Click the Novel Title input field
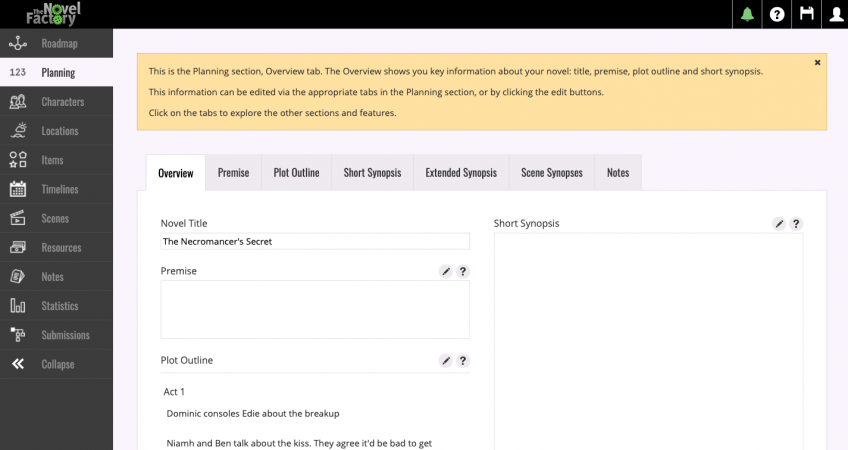 (x=315, y=241)
